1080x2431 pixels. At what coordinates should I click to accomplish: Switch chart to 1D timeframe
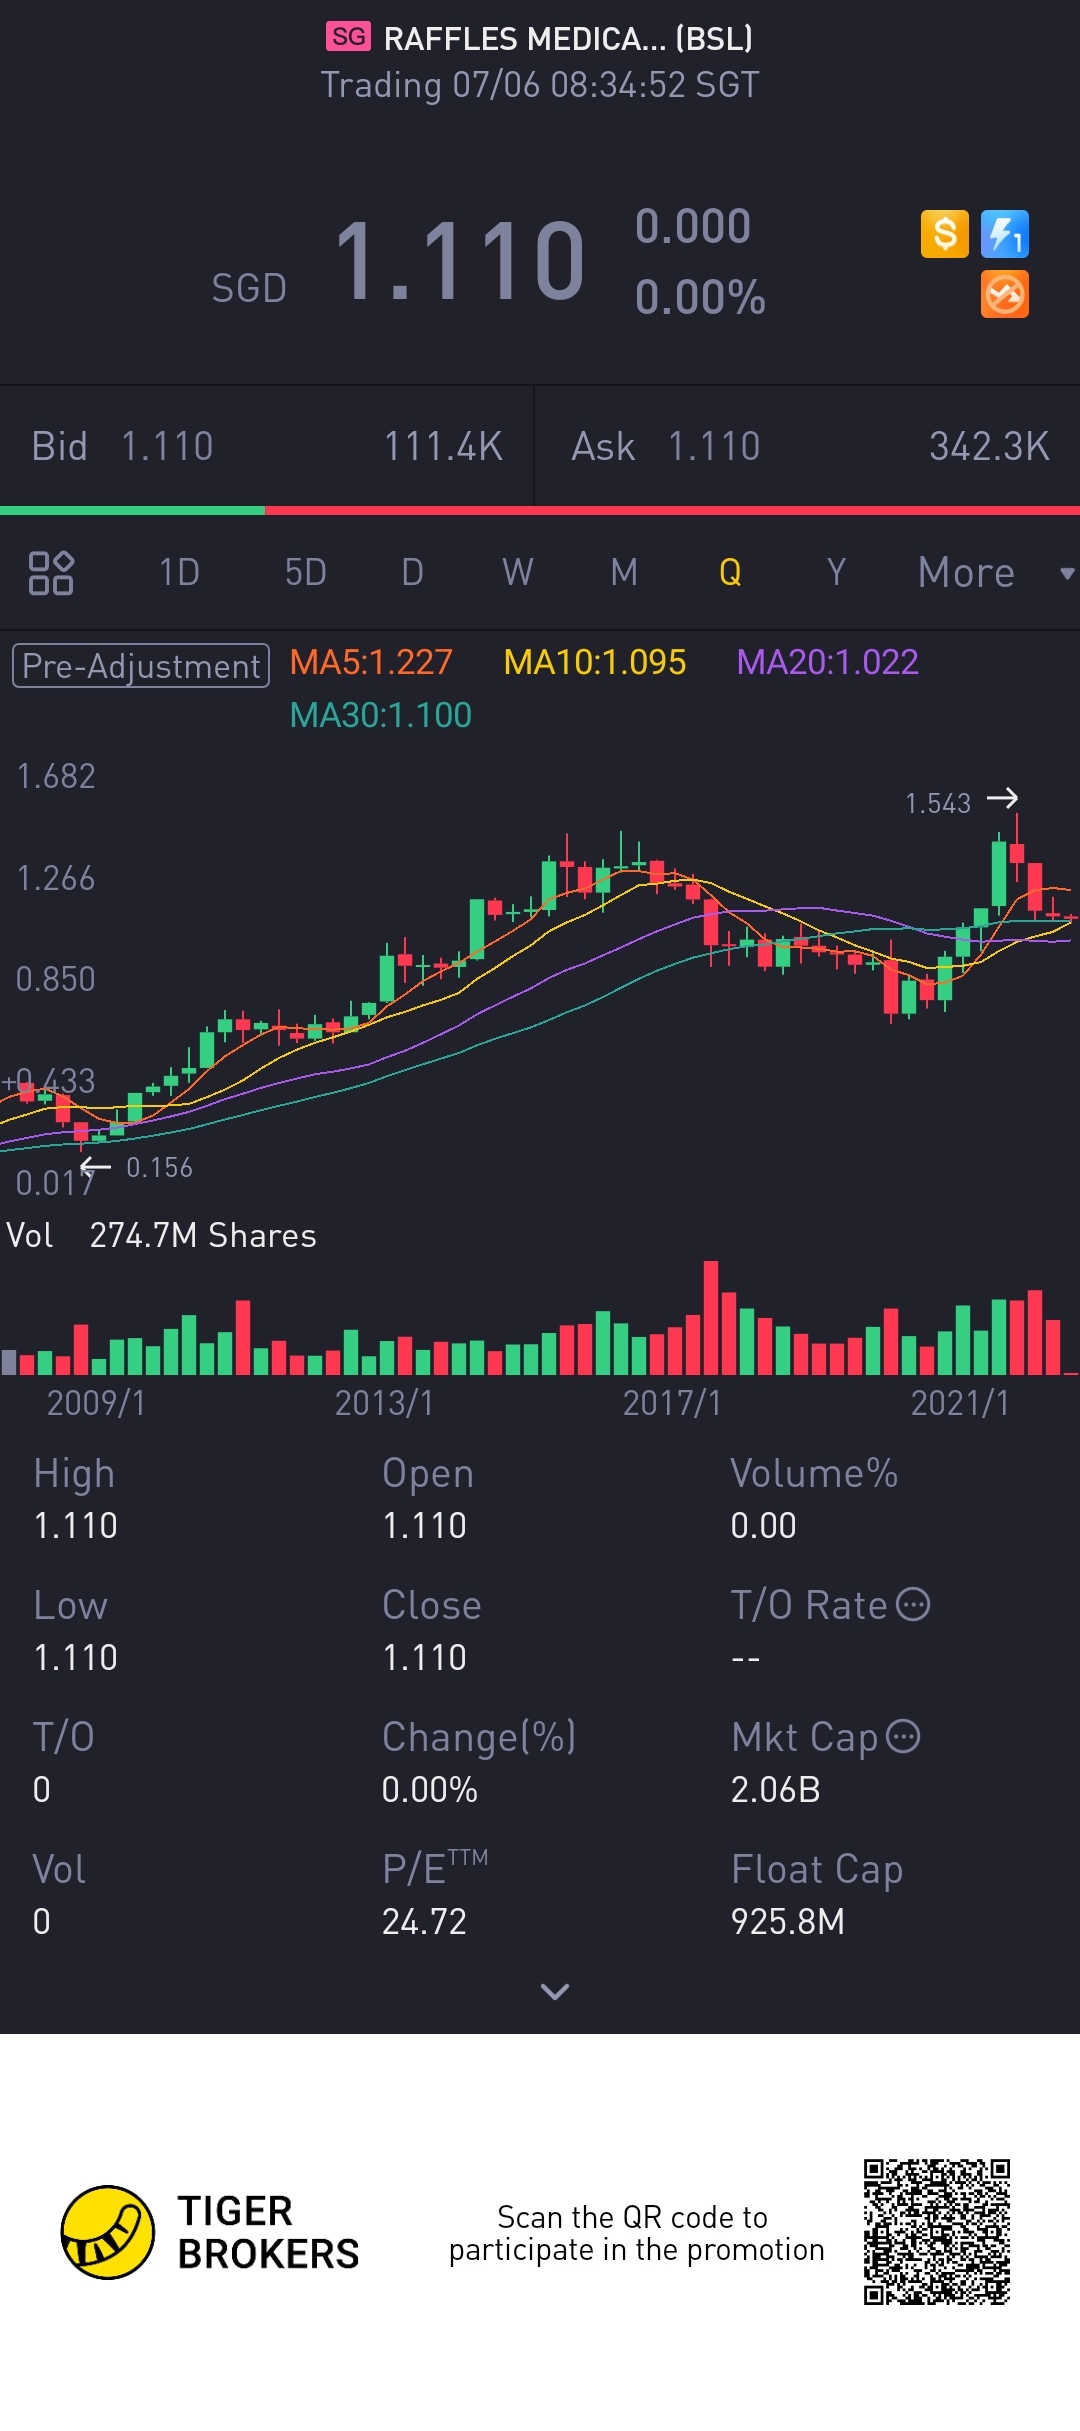[180, 573]
